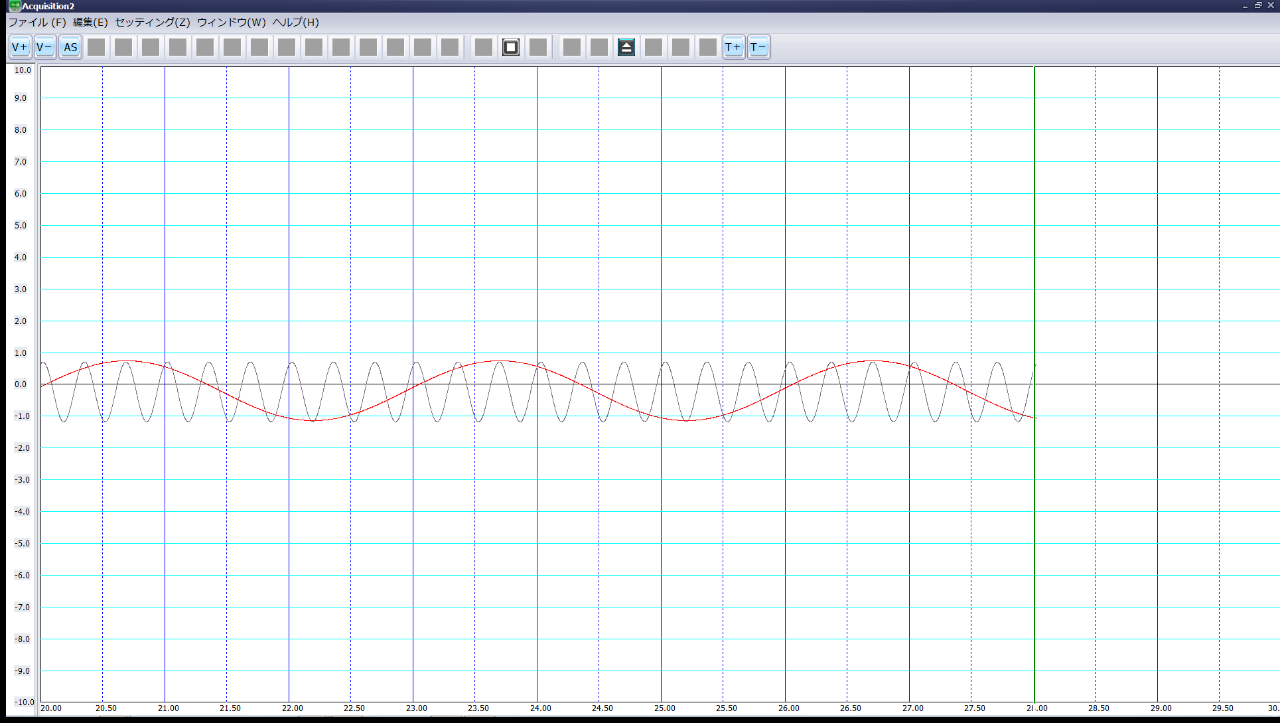Click the disabled button left of T+

[x=707, y=47]
